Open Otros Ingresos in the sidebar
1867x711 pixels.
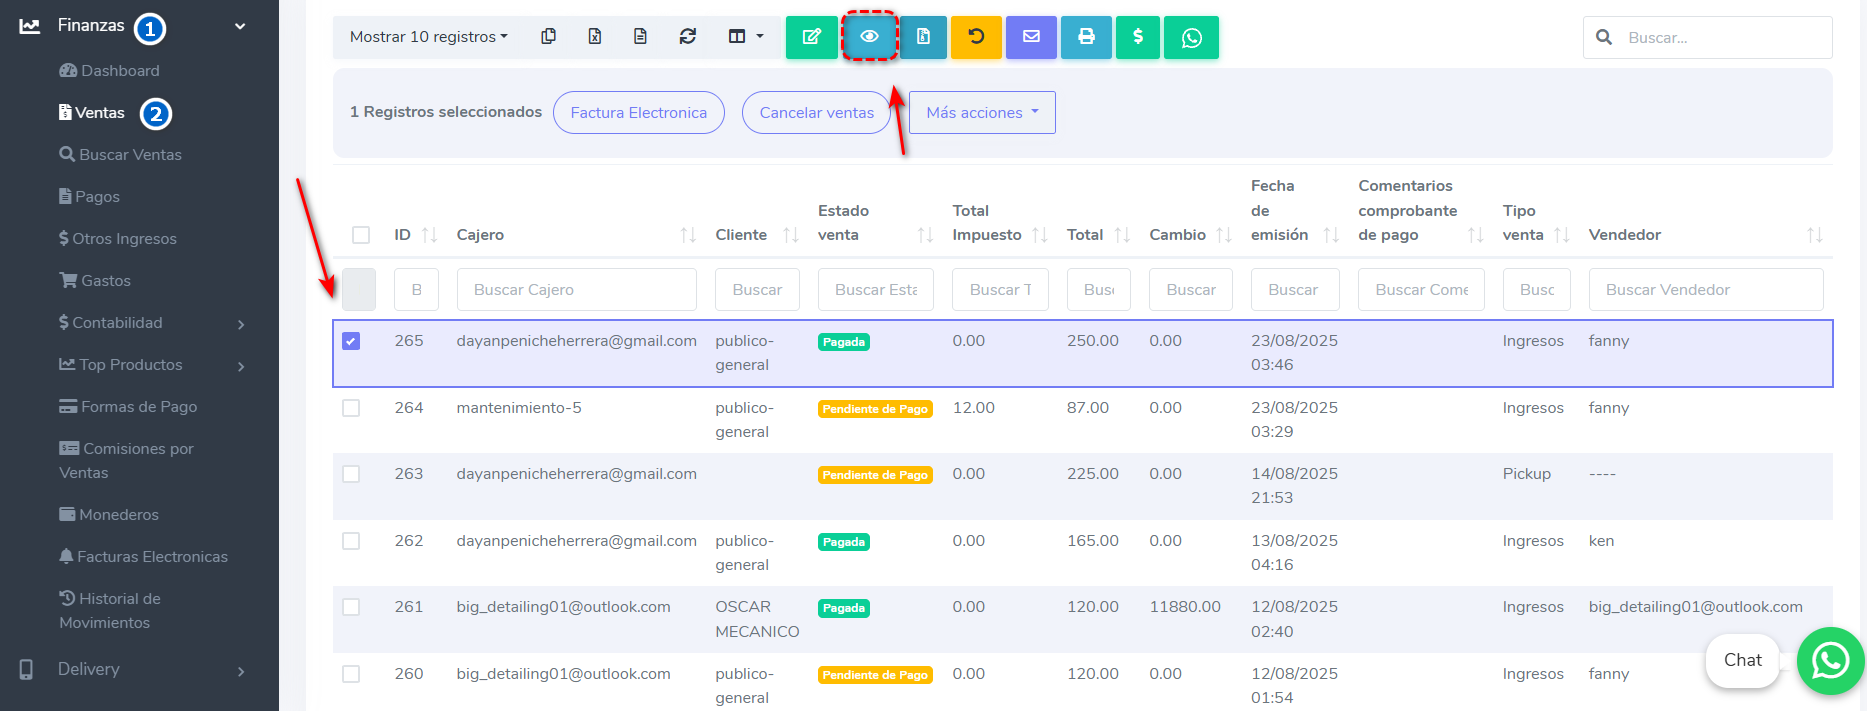(118, 239)
